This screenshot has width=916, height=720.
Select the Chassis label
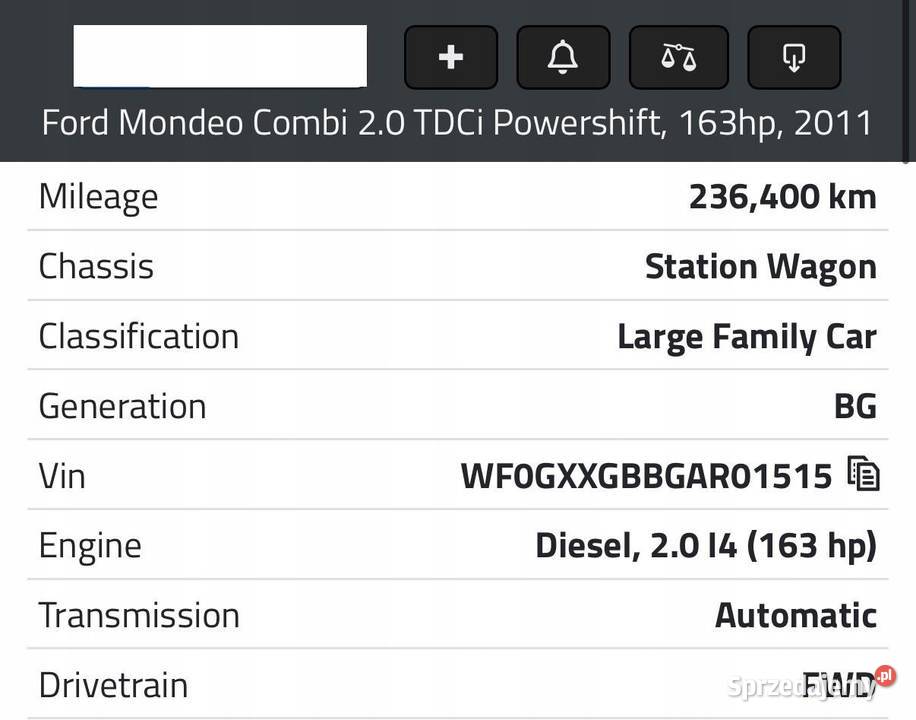tap(96, 266)
